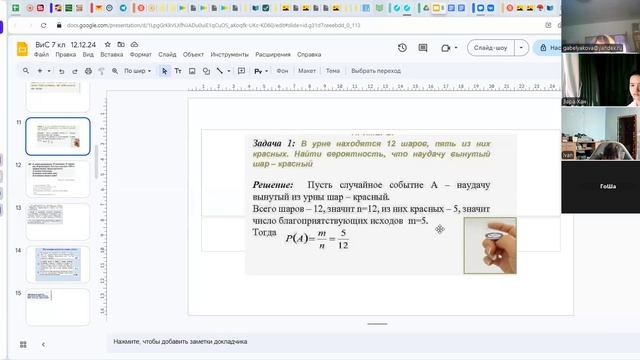The image size is (640, 360).
Task: Reload the page in browser
Action: (44, 25)
